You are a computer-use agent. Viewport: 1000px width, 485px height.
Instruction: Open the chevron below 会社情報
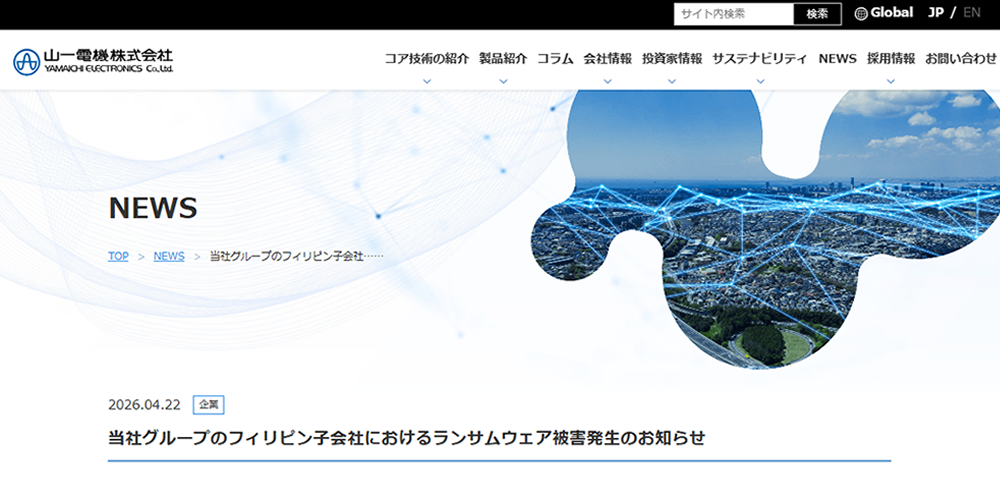click(608, 81)
